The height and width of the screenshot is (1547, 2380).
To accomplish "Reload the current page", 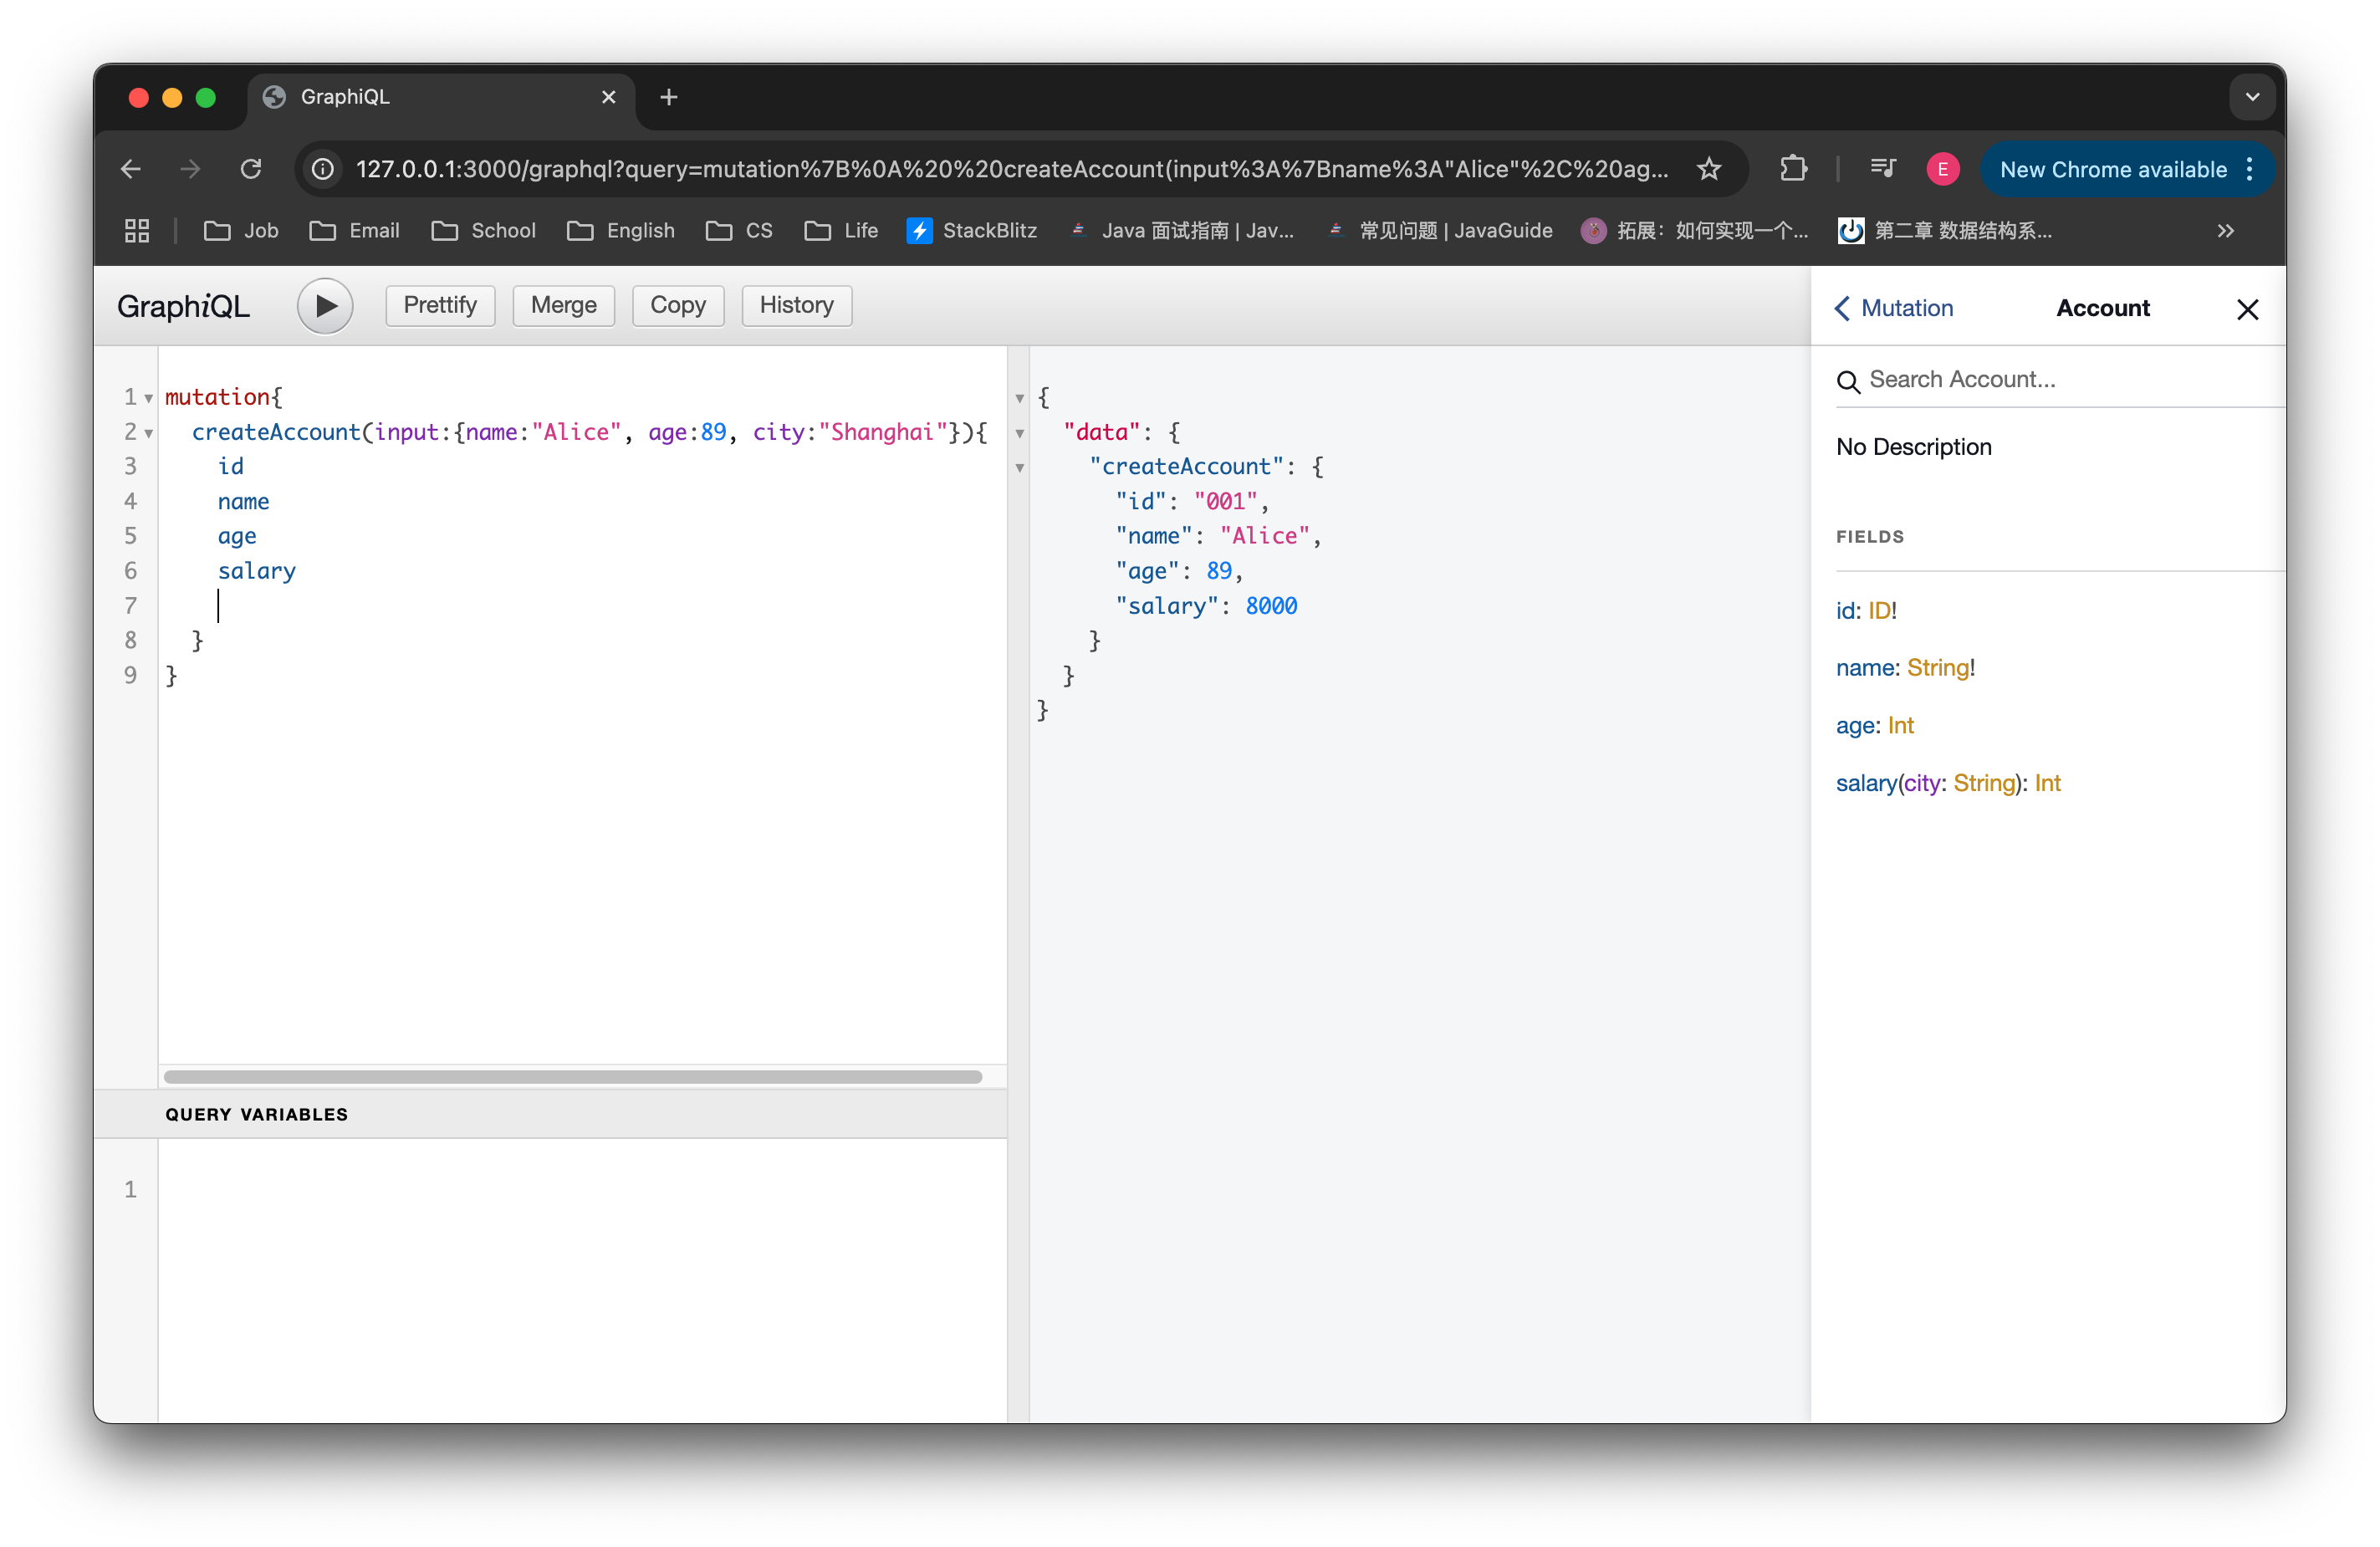I will (x=251, y=169).
